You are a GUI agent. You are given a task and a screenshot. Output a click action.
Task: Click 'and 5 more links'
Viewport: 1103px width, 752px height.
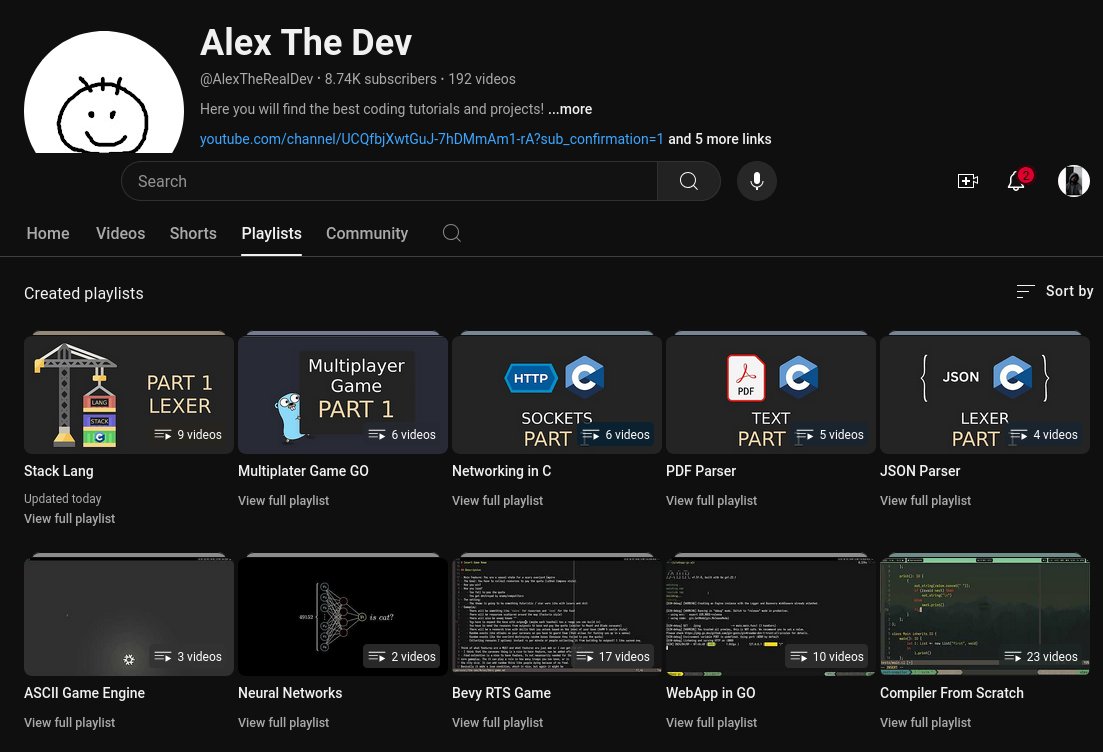click(x=720, y=139)
